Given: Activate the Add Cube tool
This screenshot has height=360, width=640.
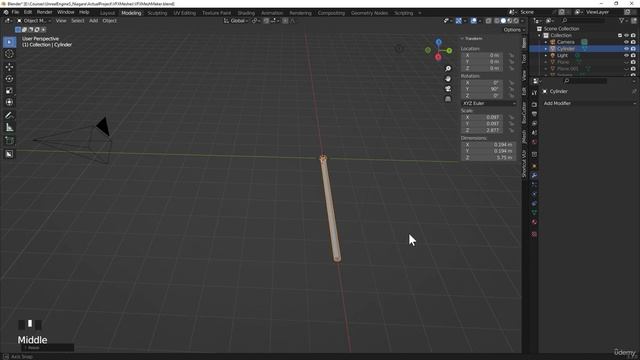Looking at the screenshot, I should 9,141.
